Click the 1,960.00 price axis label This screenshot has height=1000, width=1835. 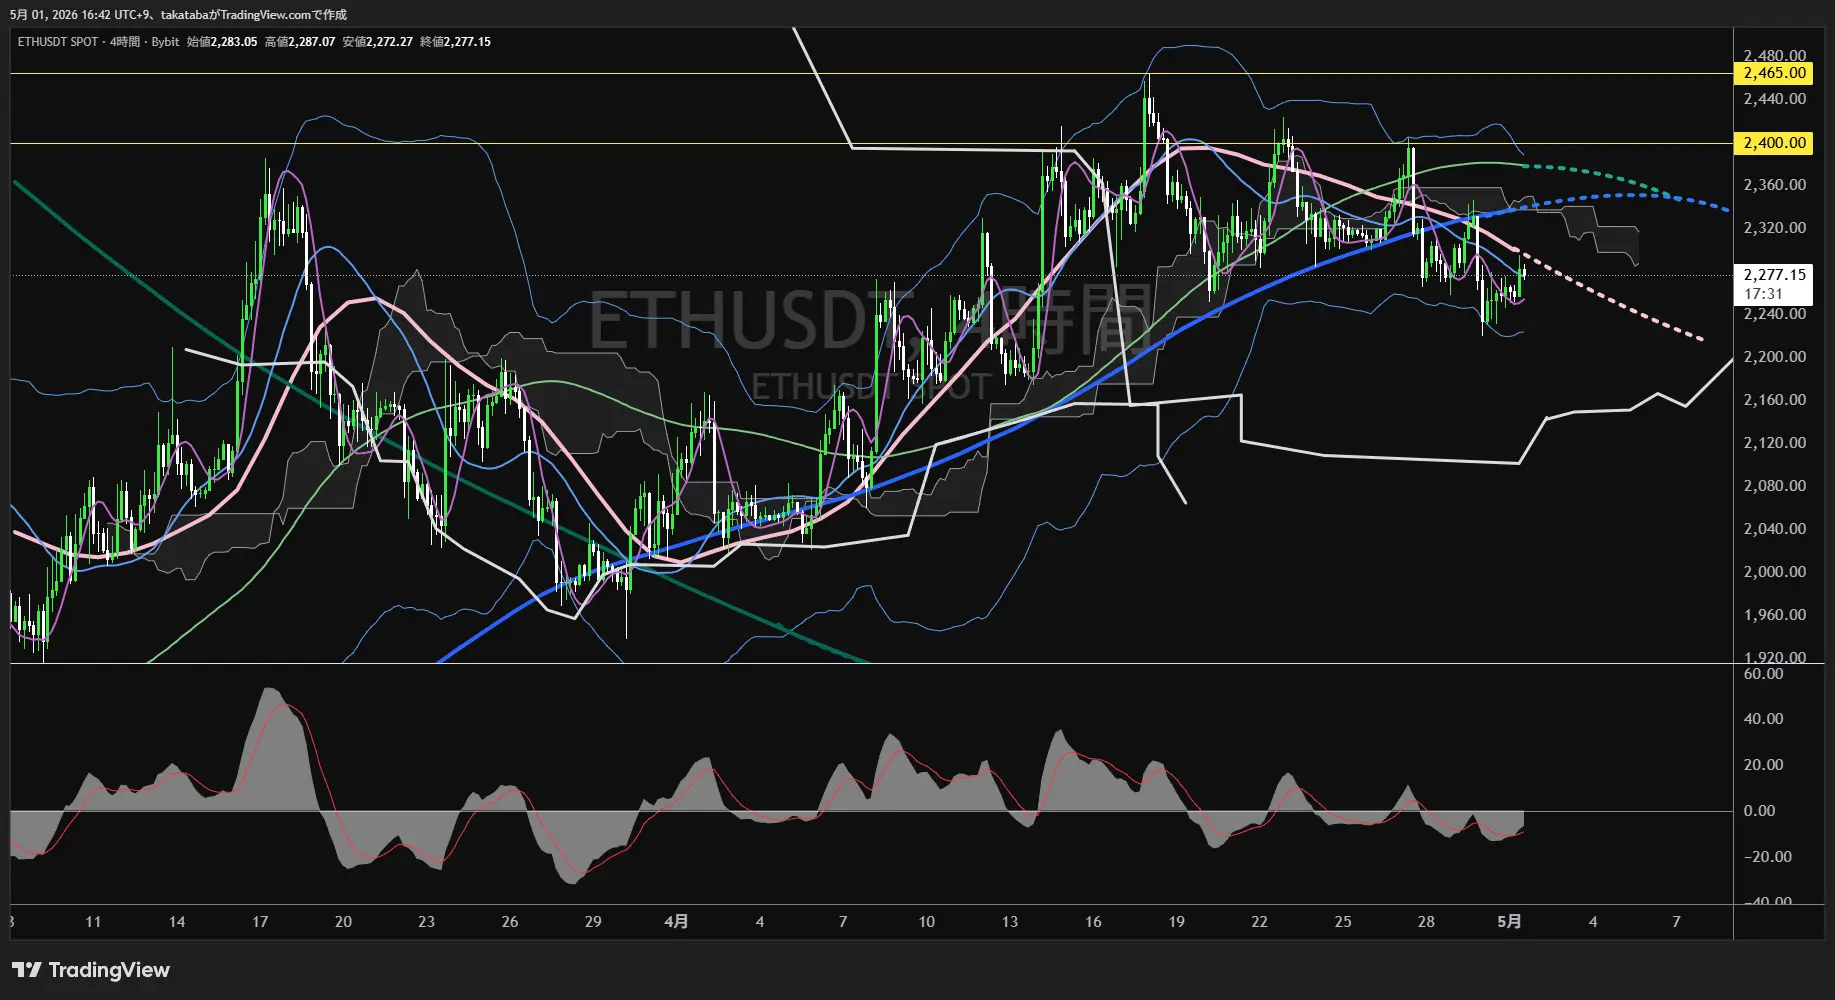tap(1774, 615)
